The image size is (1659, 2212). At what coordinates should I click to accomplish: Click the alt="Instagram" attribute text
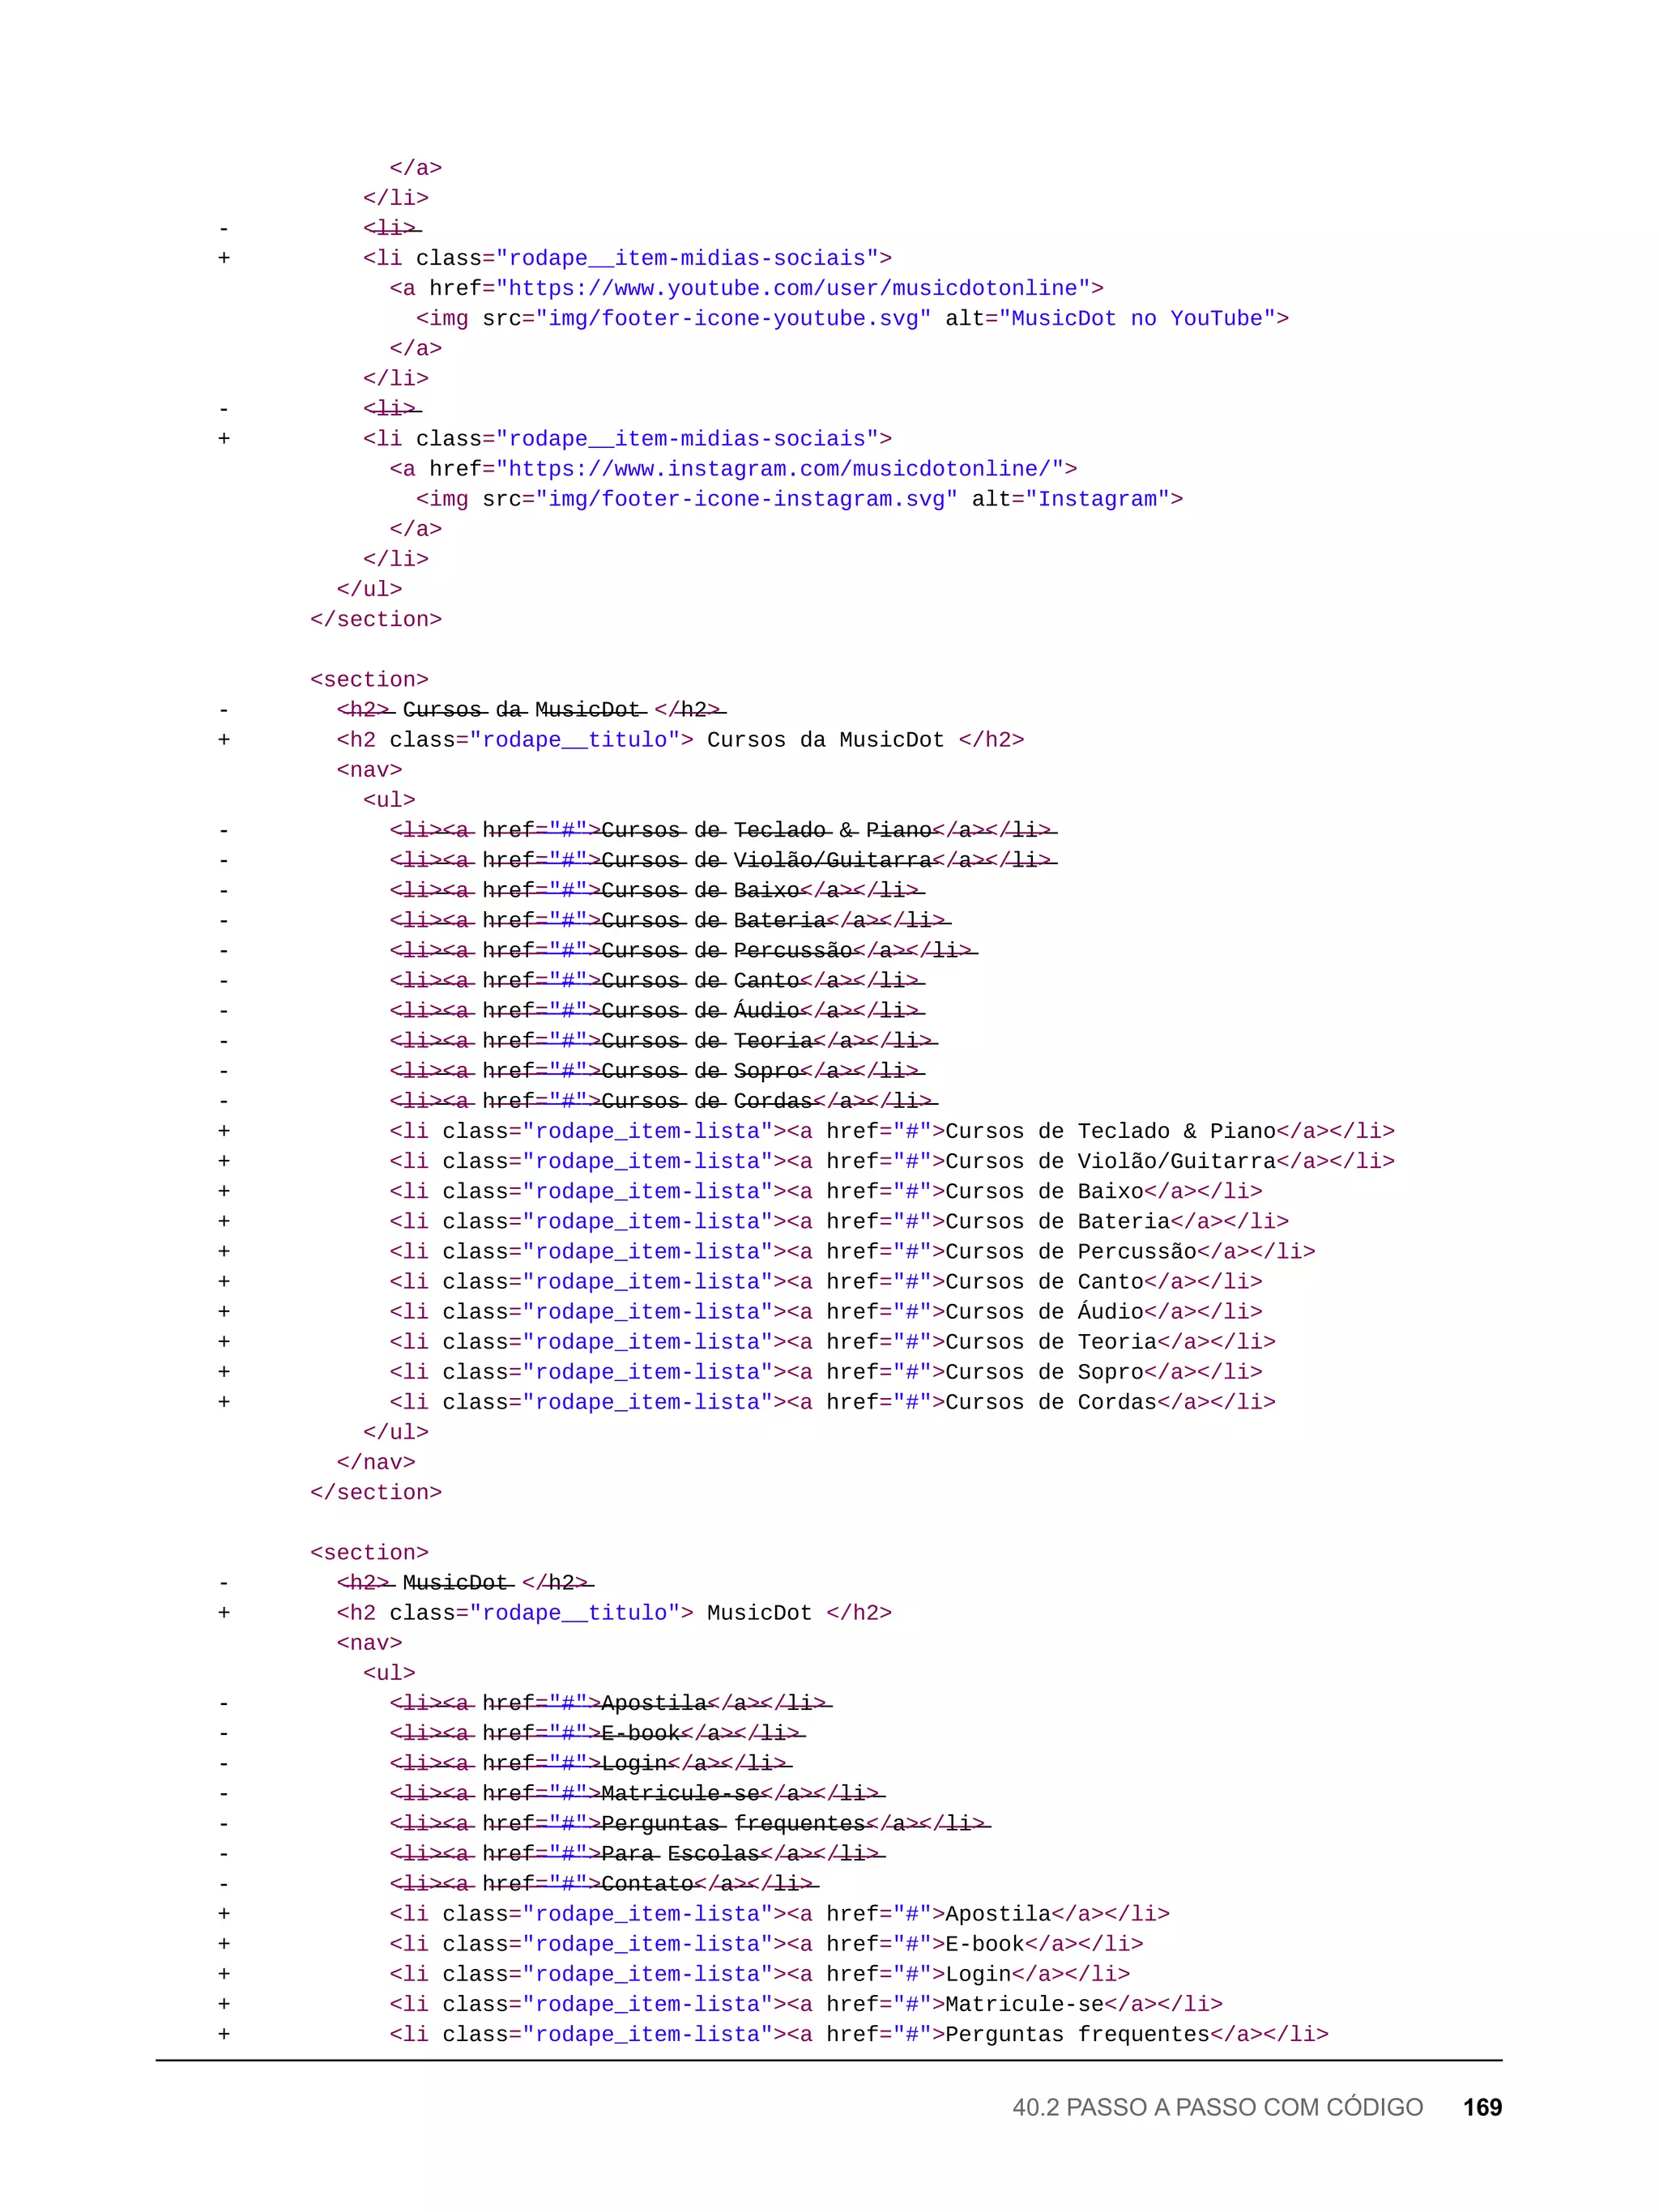tap(1076, 499)
